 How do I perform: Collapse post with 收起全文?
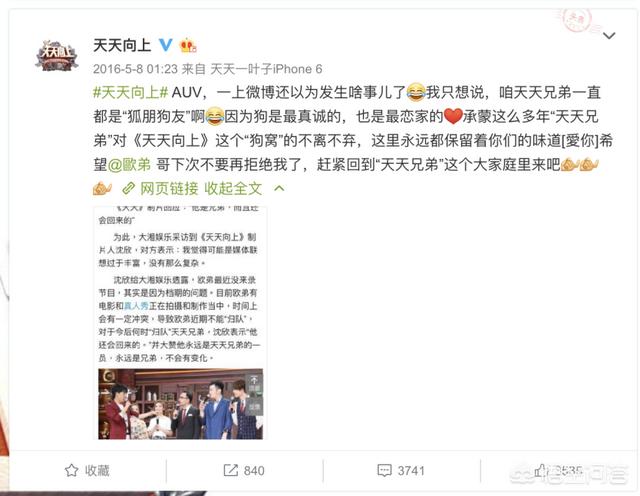coord(233,188)
